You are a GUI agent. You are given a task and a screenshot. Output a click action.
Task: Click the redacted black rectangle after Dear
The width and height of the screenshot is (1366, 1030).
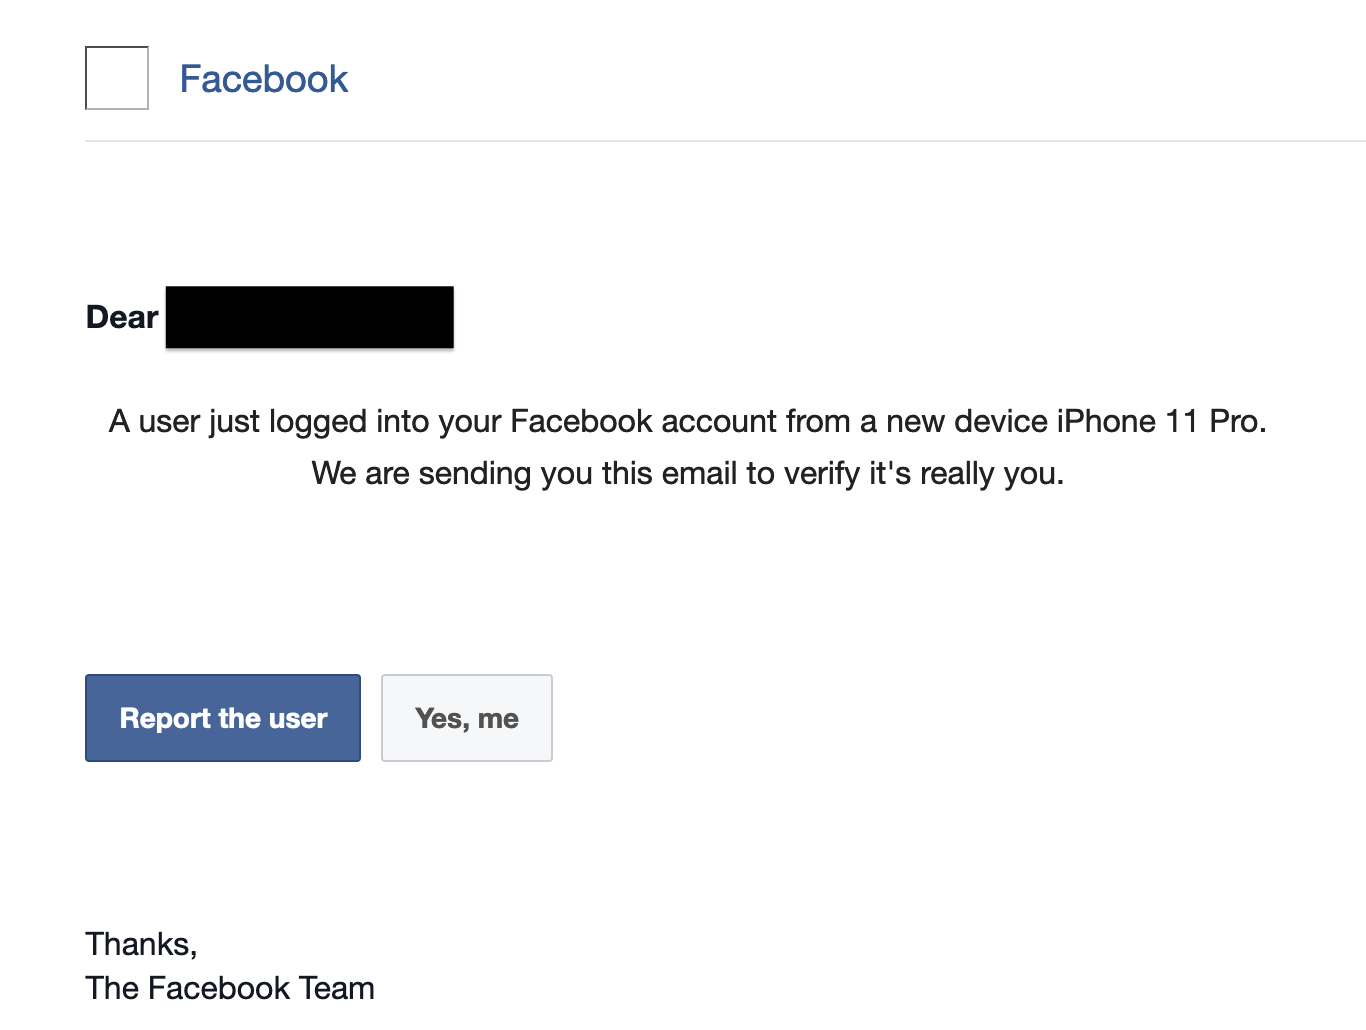tap(308, 316)
